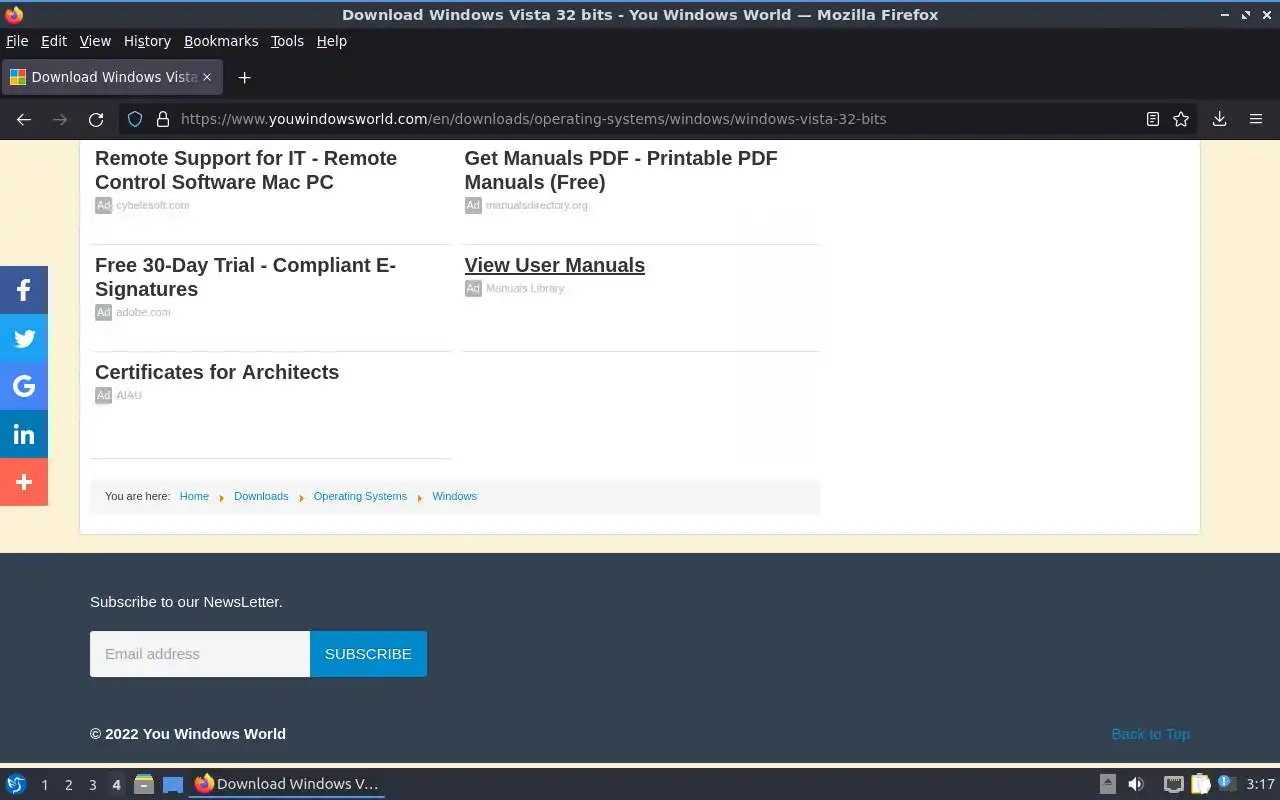Image resolution: width=1280 pixels, height=800 pixels.
Task: Show desktop from taskbar icon
Action: coord(173,784)
